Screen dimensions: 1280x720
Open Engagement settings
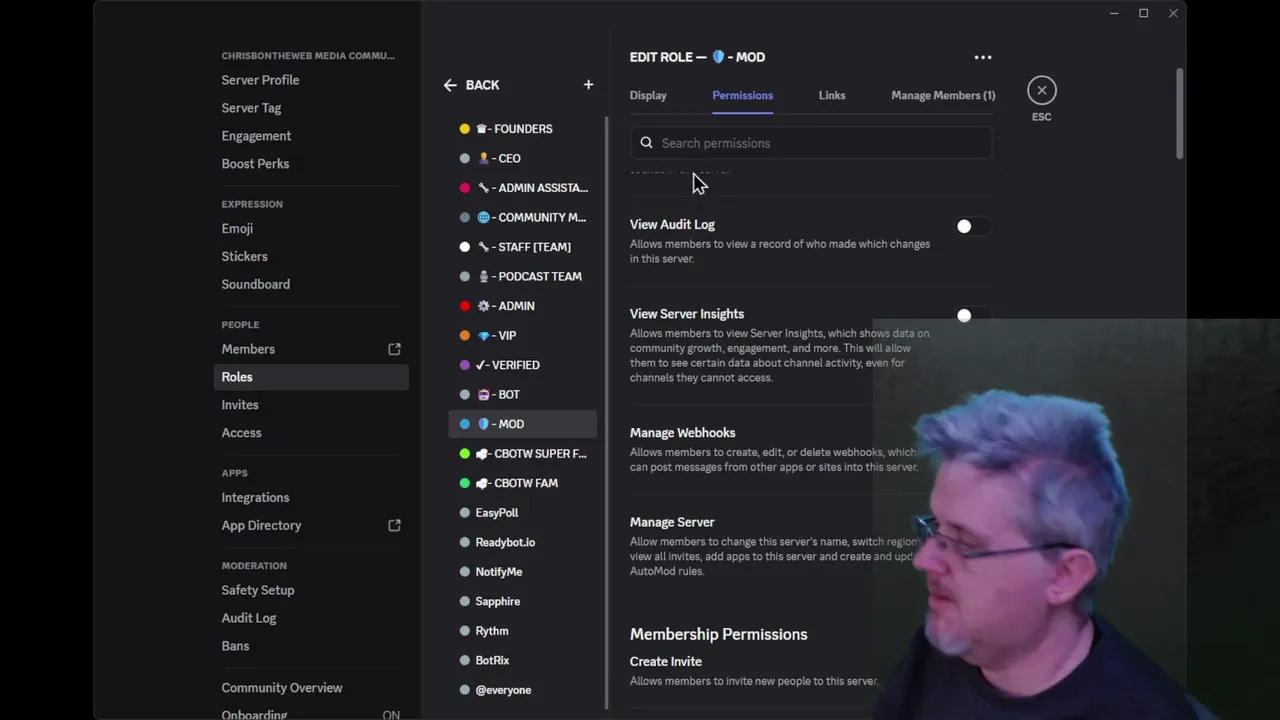click(x=311, y=136)
